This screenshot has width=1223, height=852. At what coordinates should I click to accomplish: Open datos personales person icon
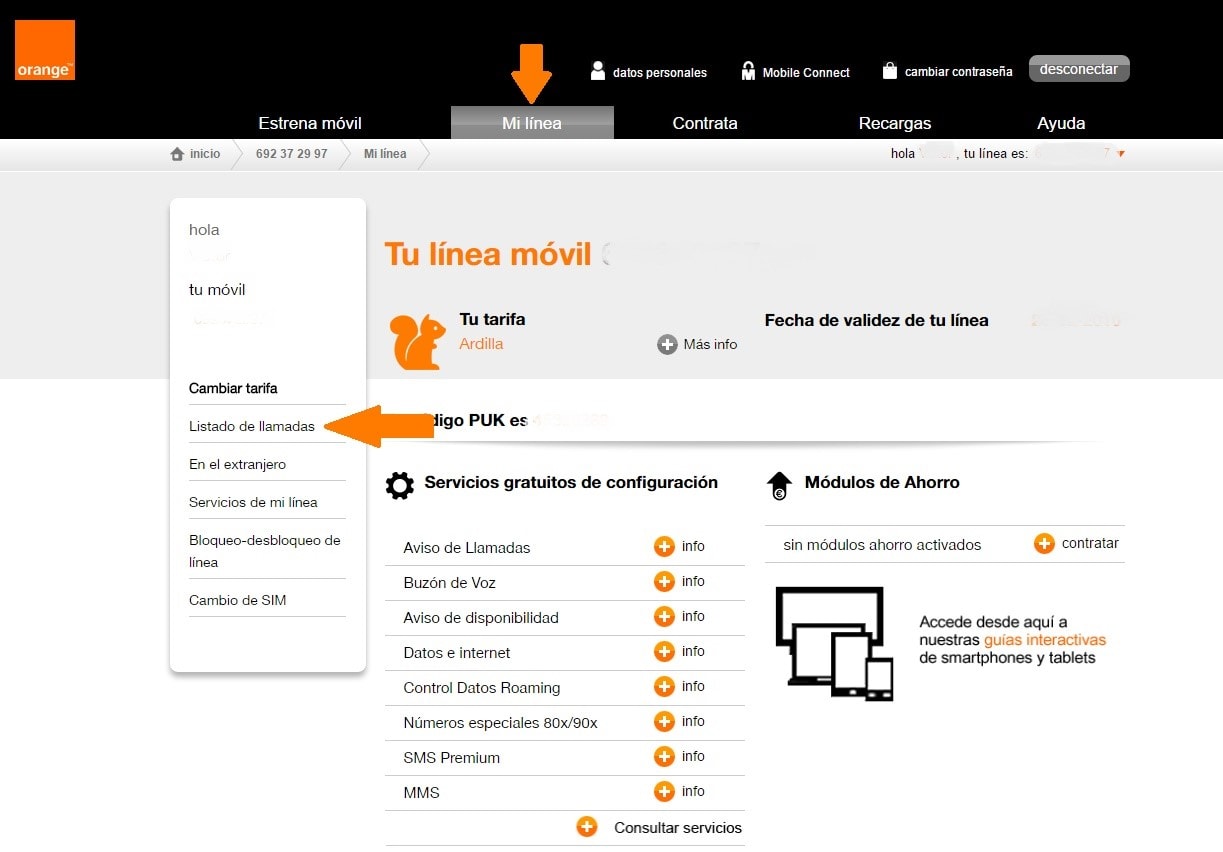[x=598, y=71]
